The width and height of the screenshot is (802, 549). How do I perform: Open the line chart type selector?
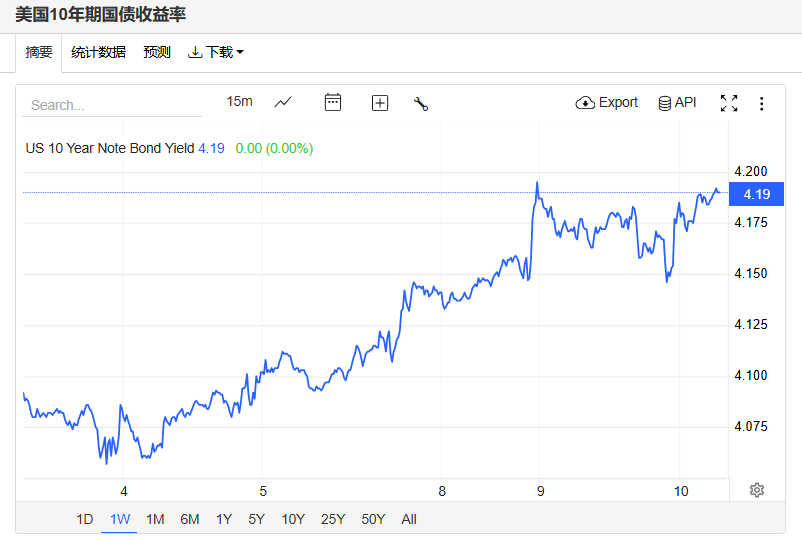[x=283, y=102]
